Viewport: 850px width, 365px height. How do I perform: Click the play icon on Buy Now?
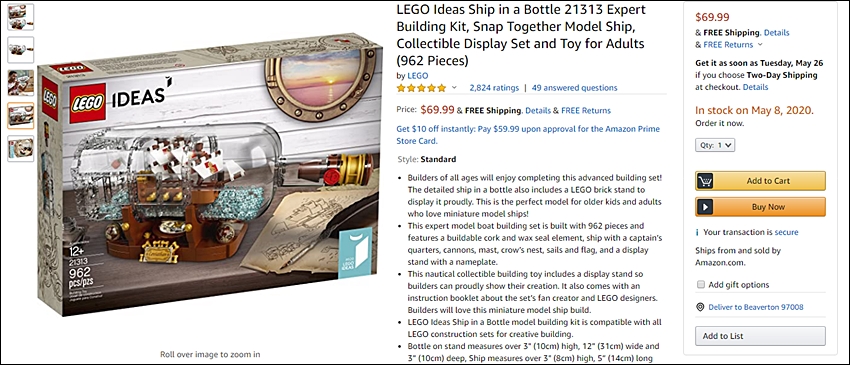[705, 207]
